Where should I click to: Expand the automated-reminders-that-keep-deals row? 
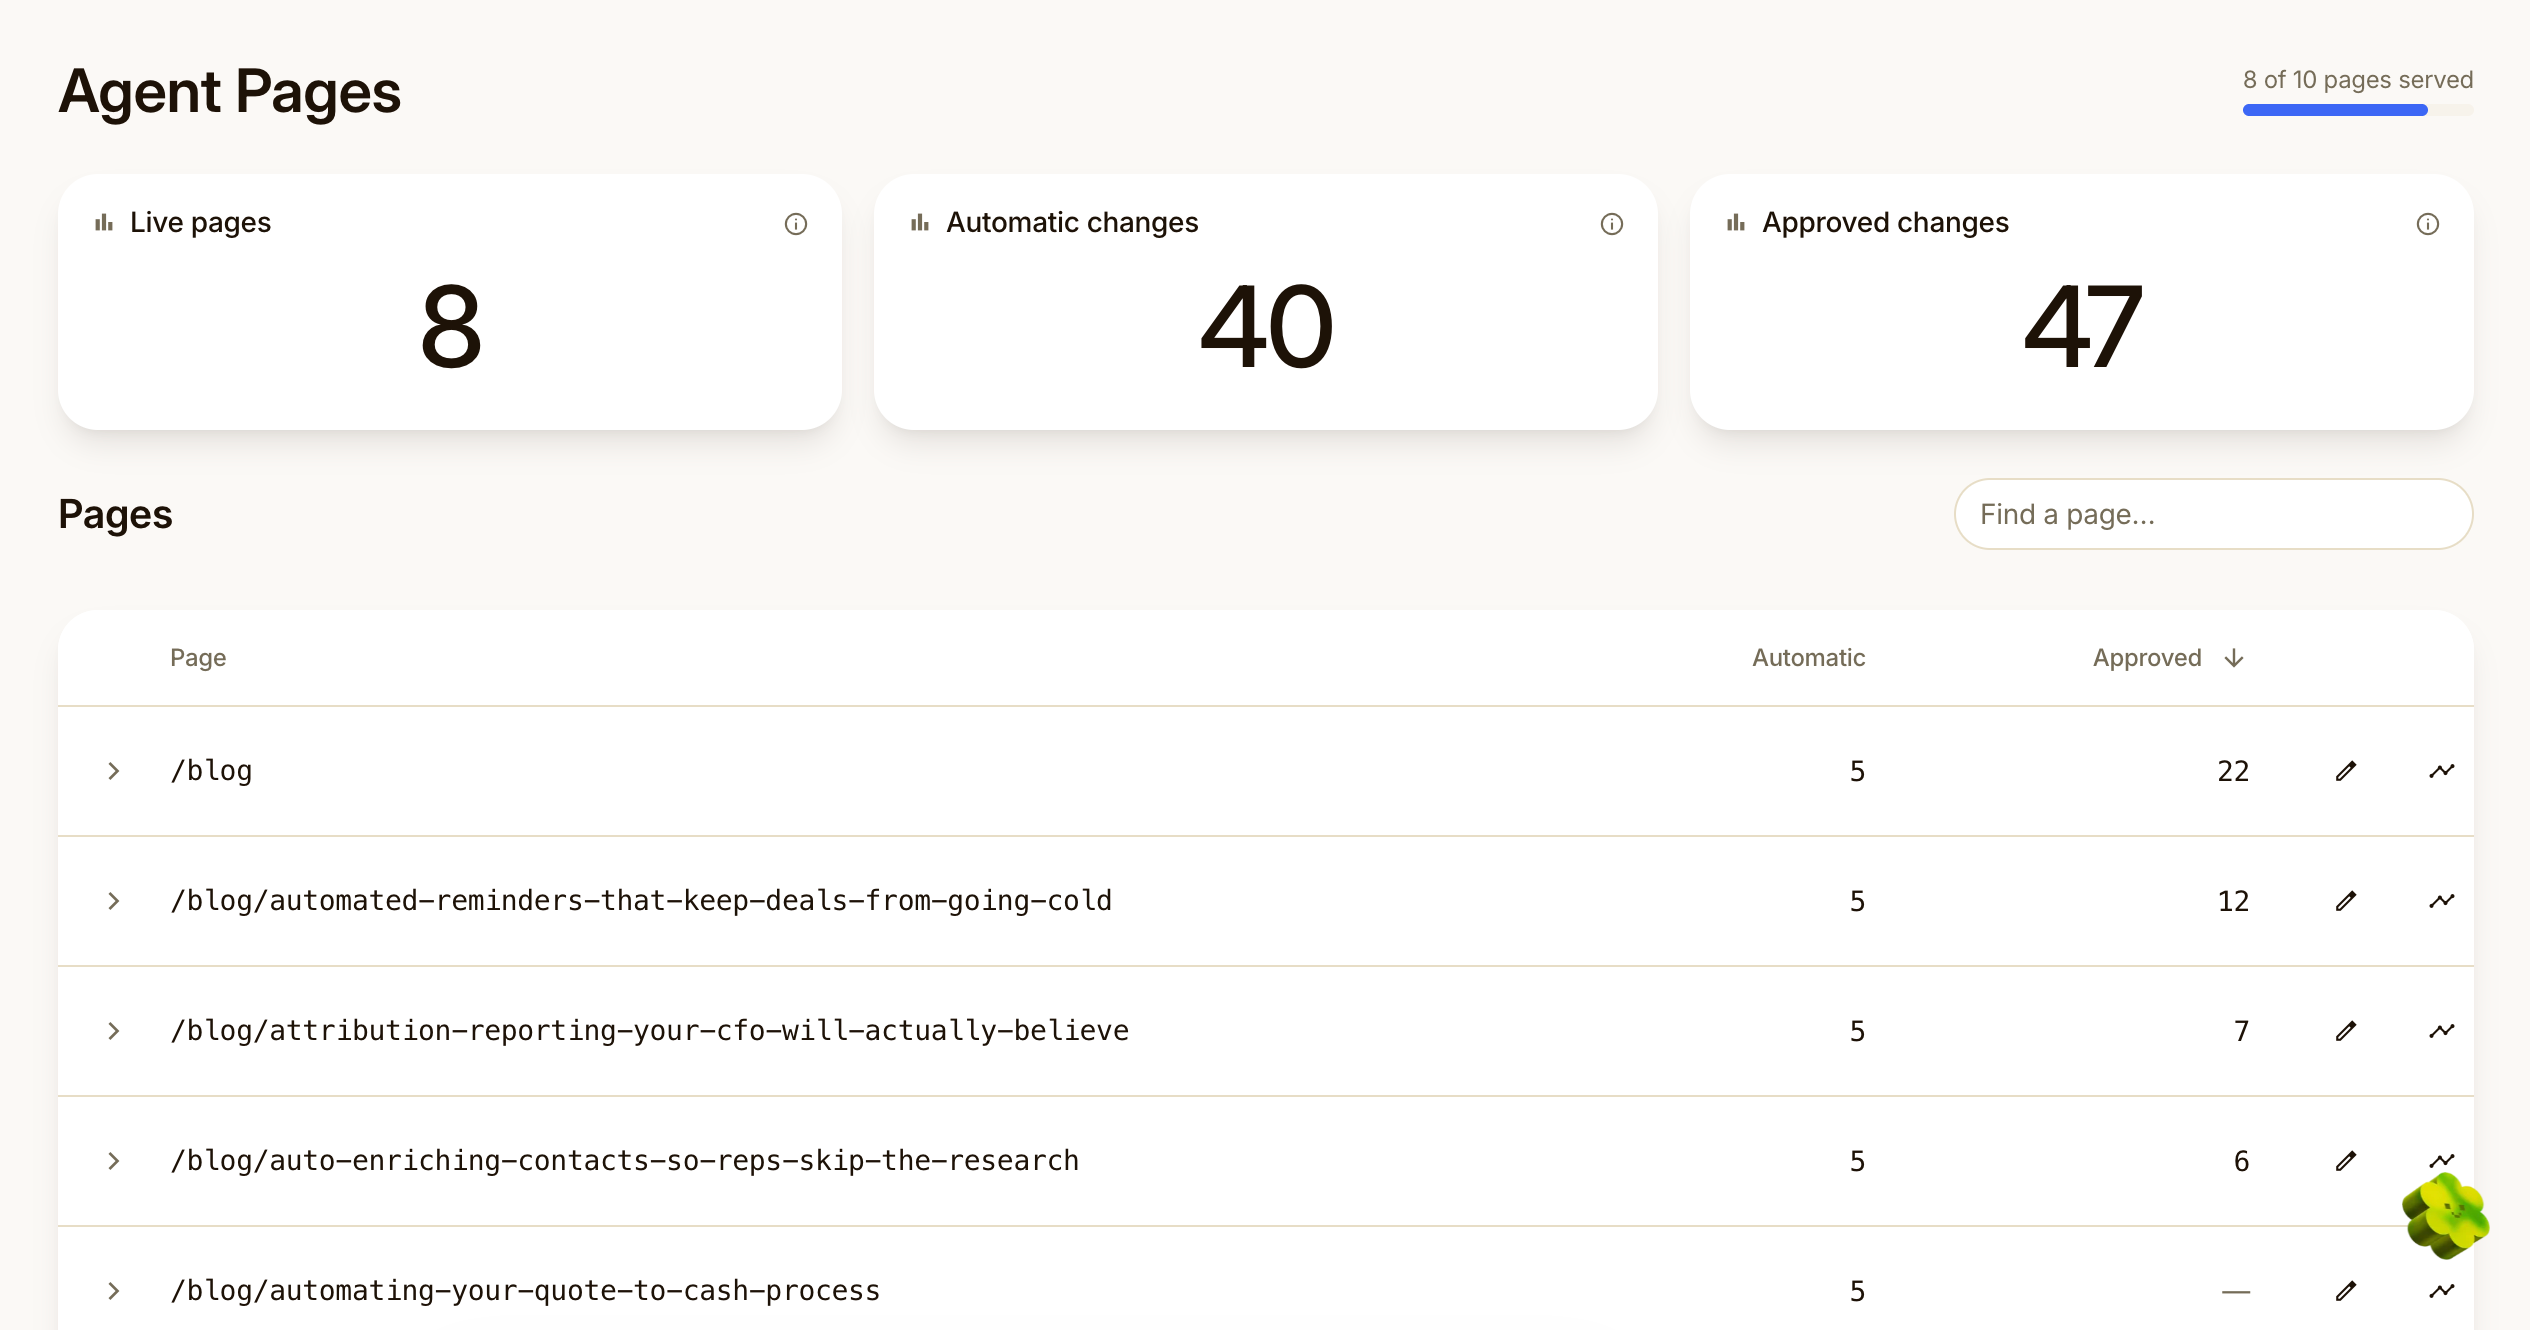point(114,901)
